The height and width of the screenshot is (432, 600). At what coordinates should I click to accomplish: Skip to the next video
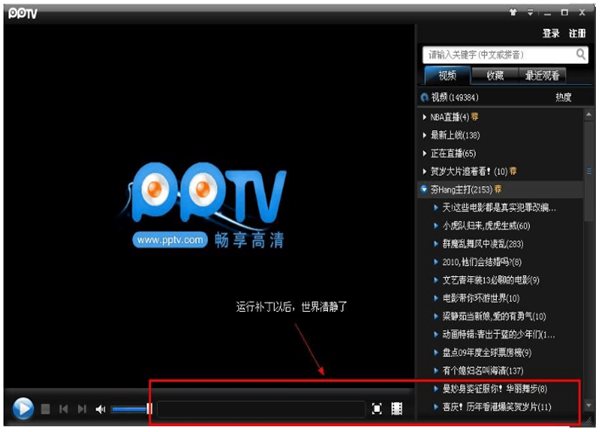coord(82,409)
